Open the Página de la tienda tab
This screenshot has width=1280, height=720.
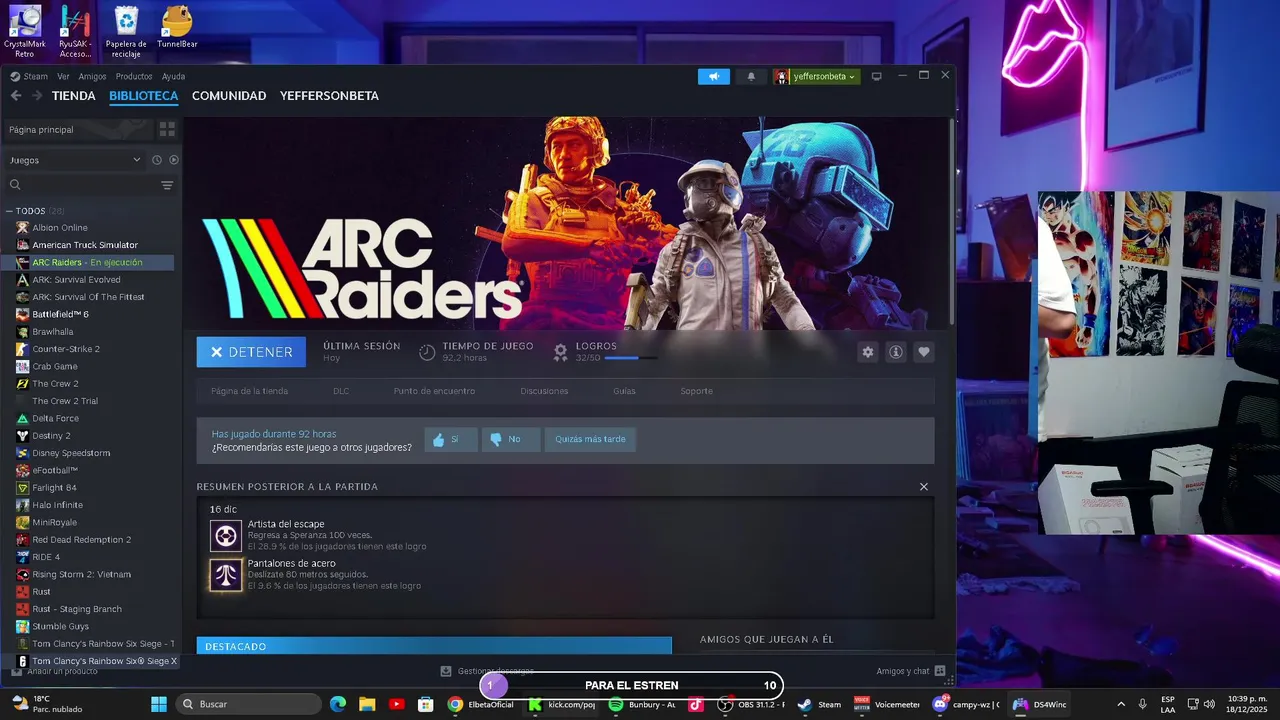(249, 391)
